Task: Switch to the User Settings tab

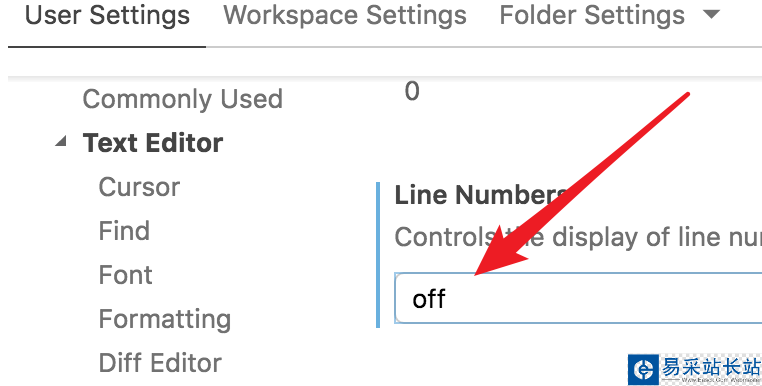Action: point(107,16)
